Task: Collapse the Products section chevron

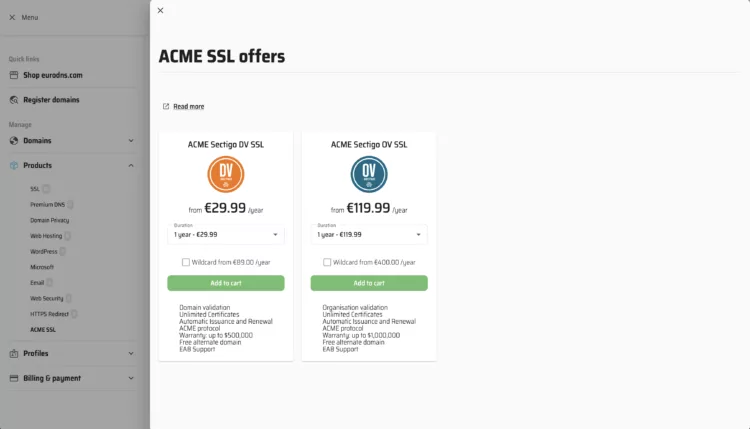Action: pos(131,165)
